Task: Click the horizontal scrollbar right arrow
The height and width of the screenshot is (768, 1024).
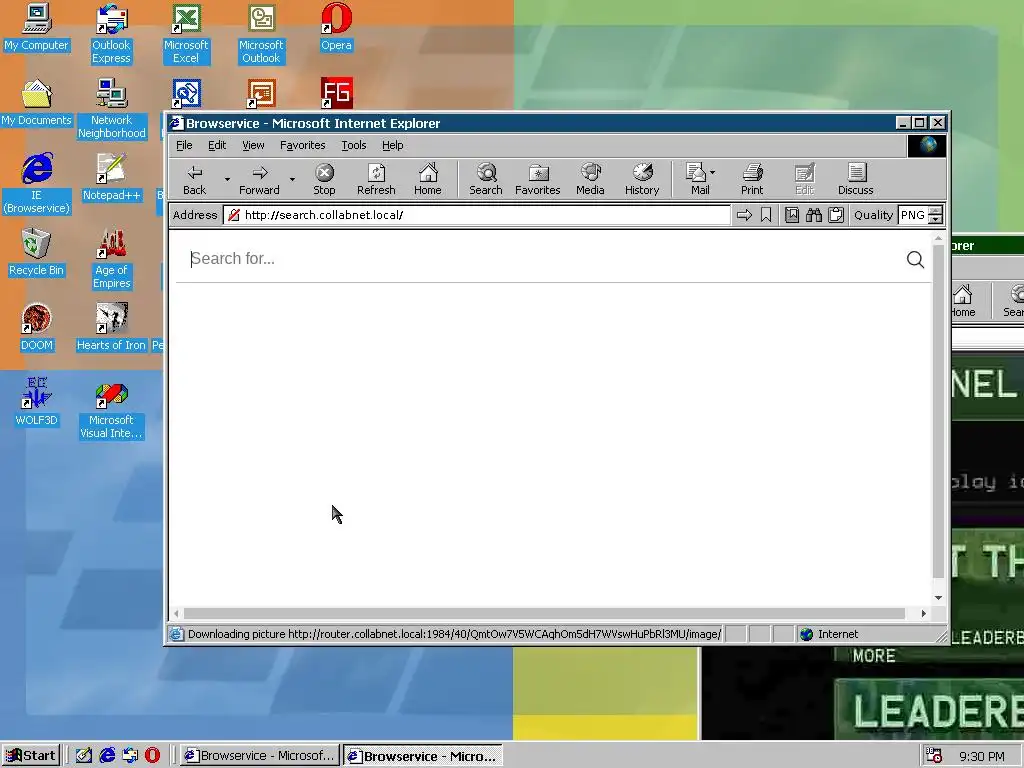Action: pyautogui.click(x=923, y=613)
